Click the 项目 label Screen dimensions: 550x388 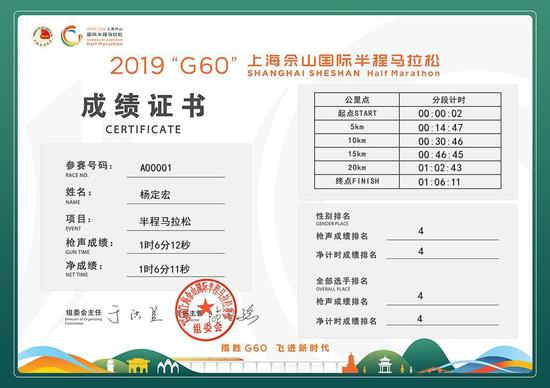(78, 219)
